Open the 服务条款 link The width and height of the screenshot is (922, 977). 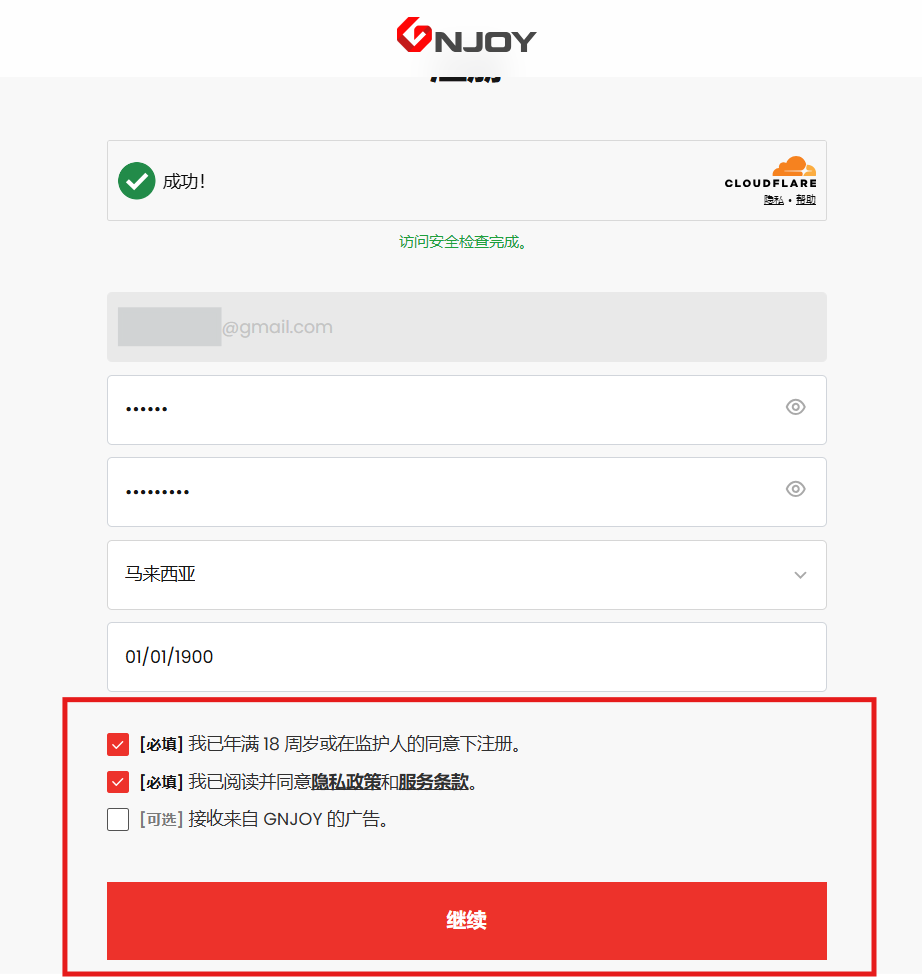pos(434,782)
